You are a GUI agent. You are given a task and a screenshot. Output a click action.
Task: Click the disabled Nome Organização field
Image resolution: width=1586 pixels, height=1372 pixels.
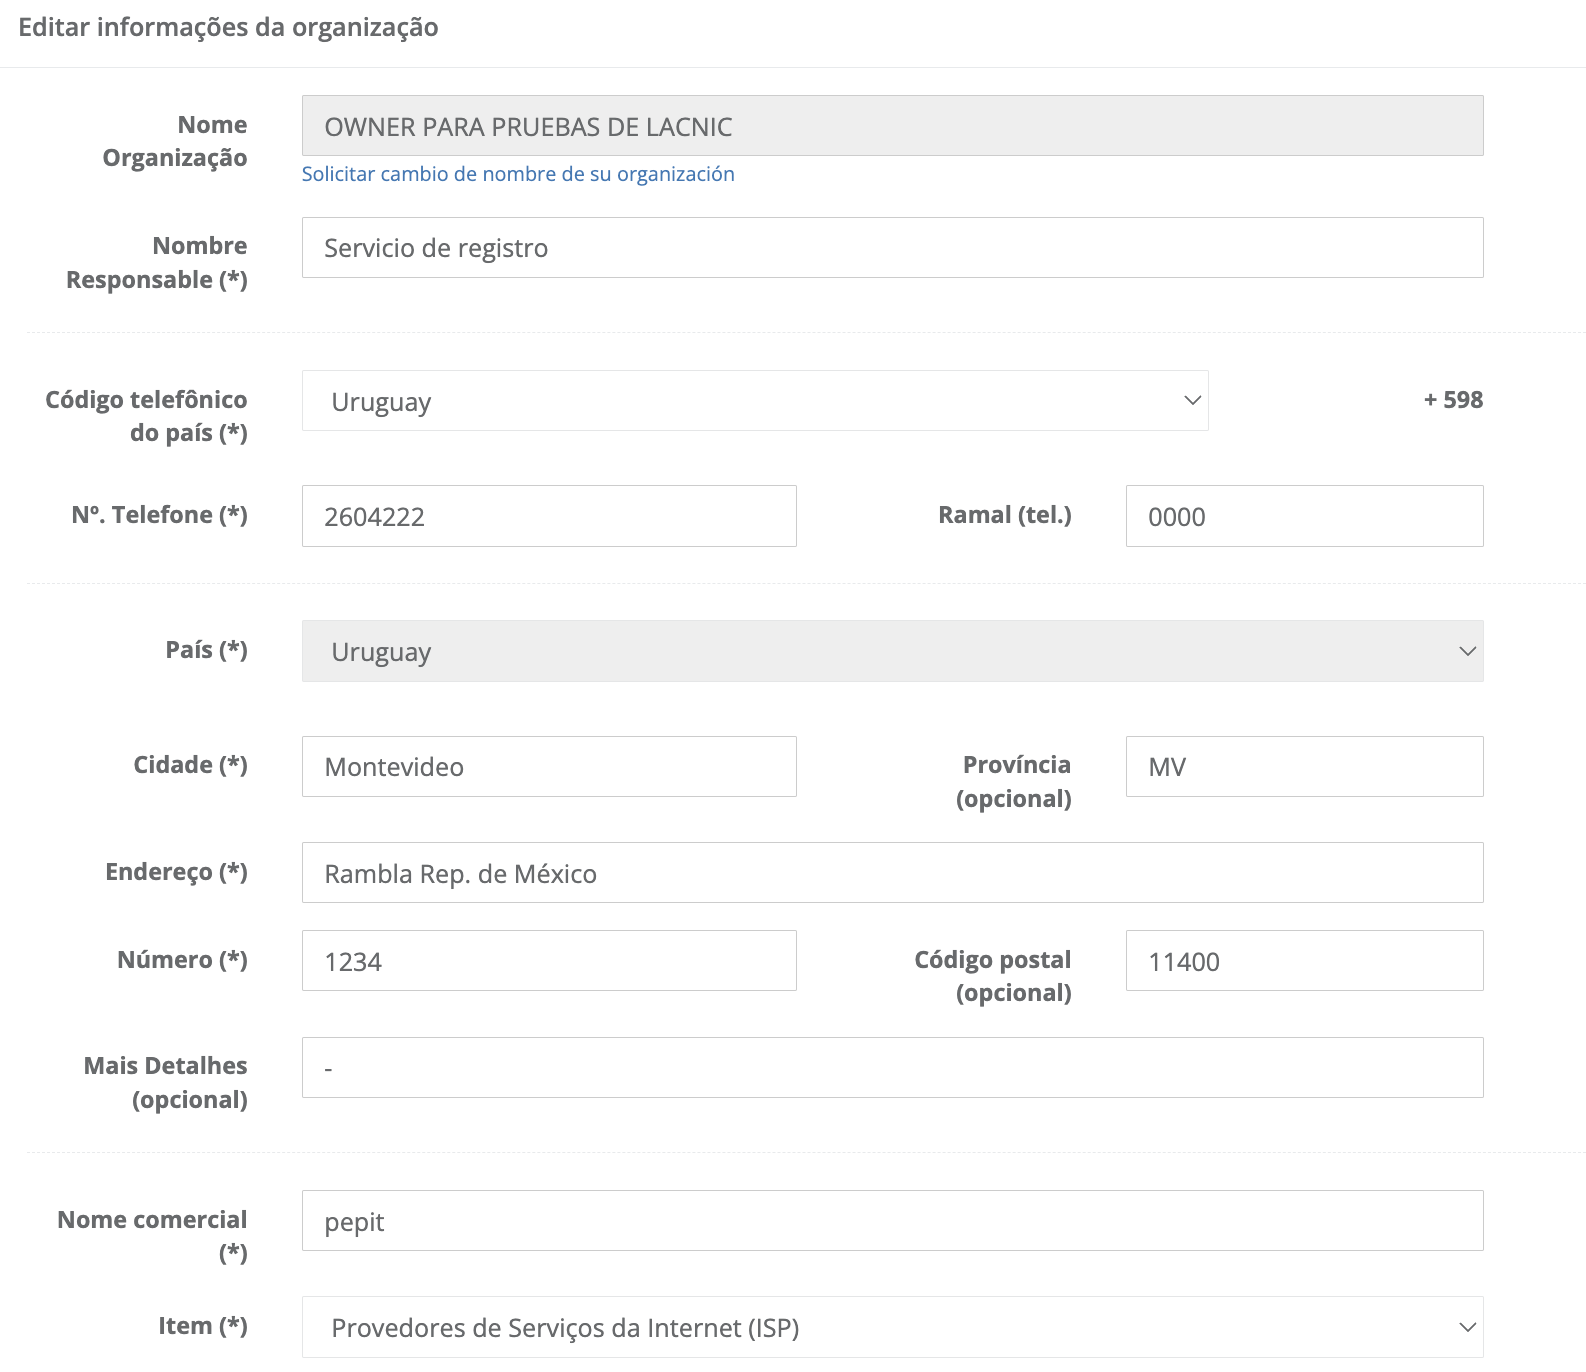(891, 126)
